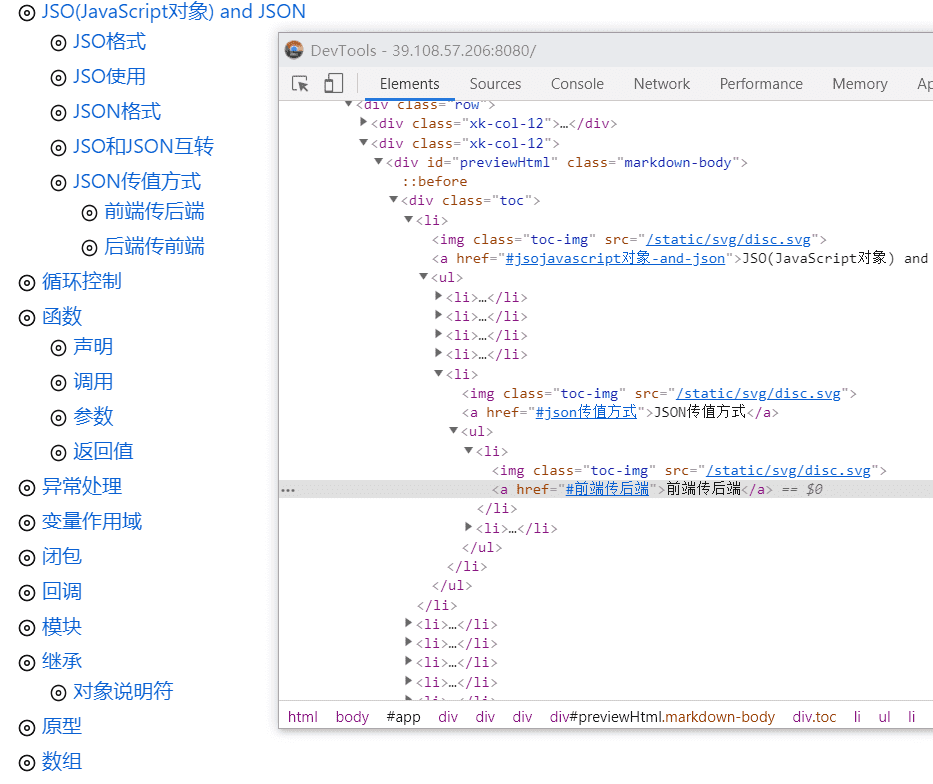Click the disc bullet beside 闭包
The width and height of the screenshot is (933, 784).
pyautogui.click(x=27, y=557)
